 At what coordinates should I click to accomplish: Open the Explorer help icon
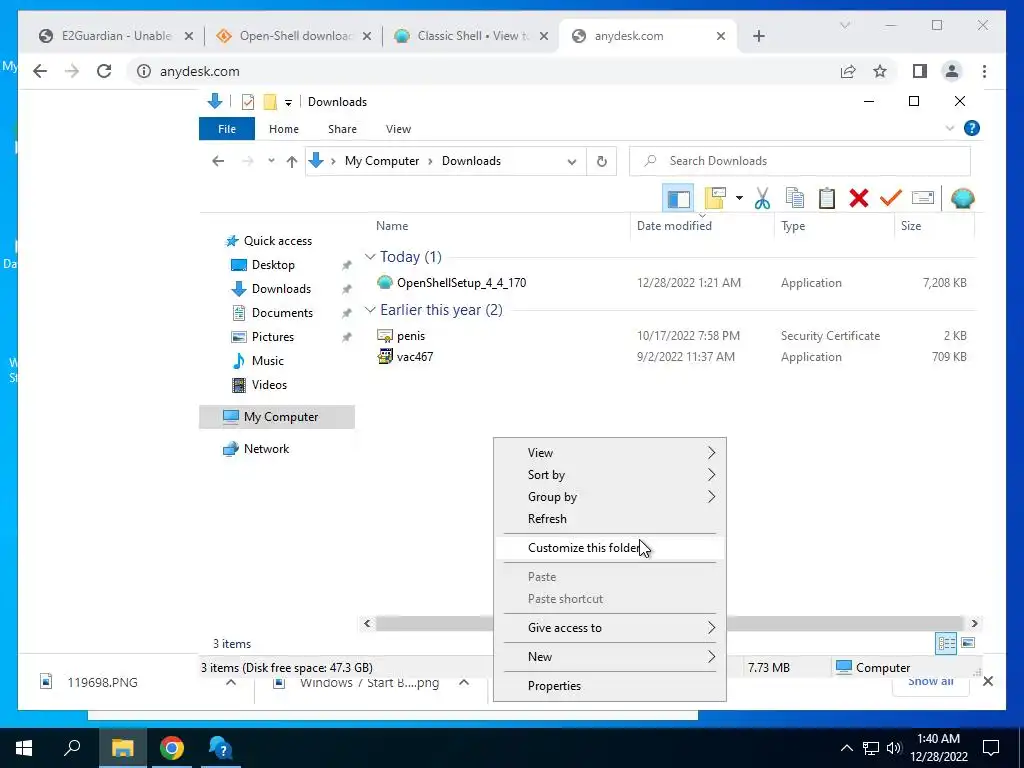[x=972, y=129]
